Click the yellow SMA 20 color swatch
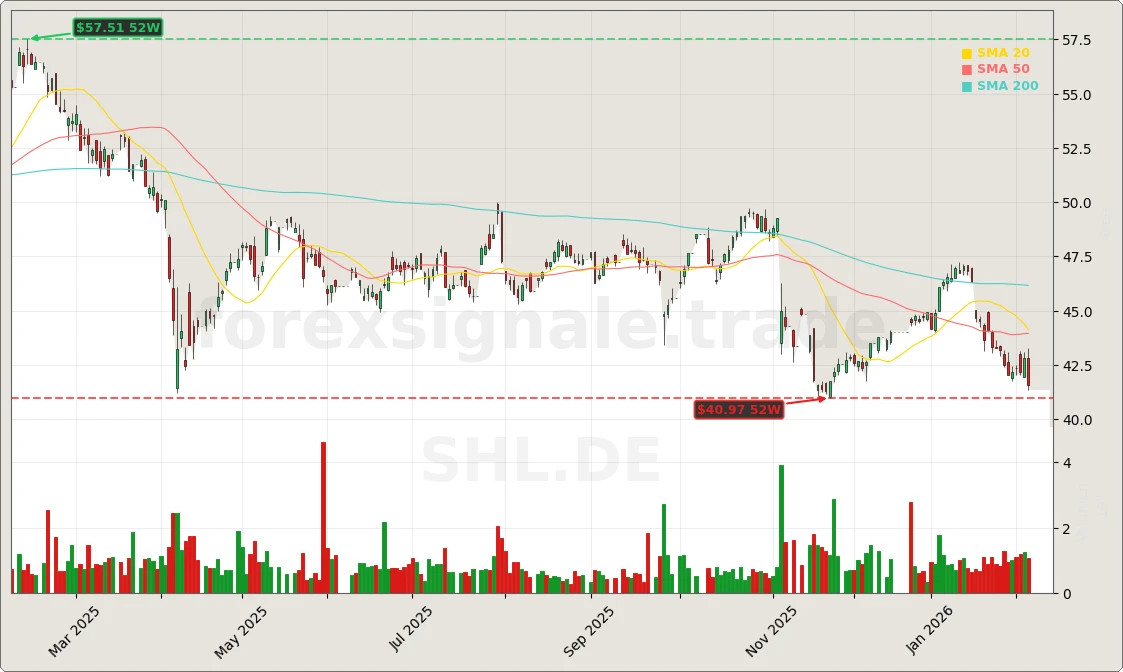This screenshot has height=672, width=1123. [x=965, y=51]
